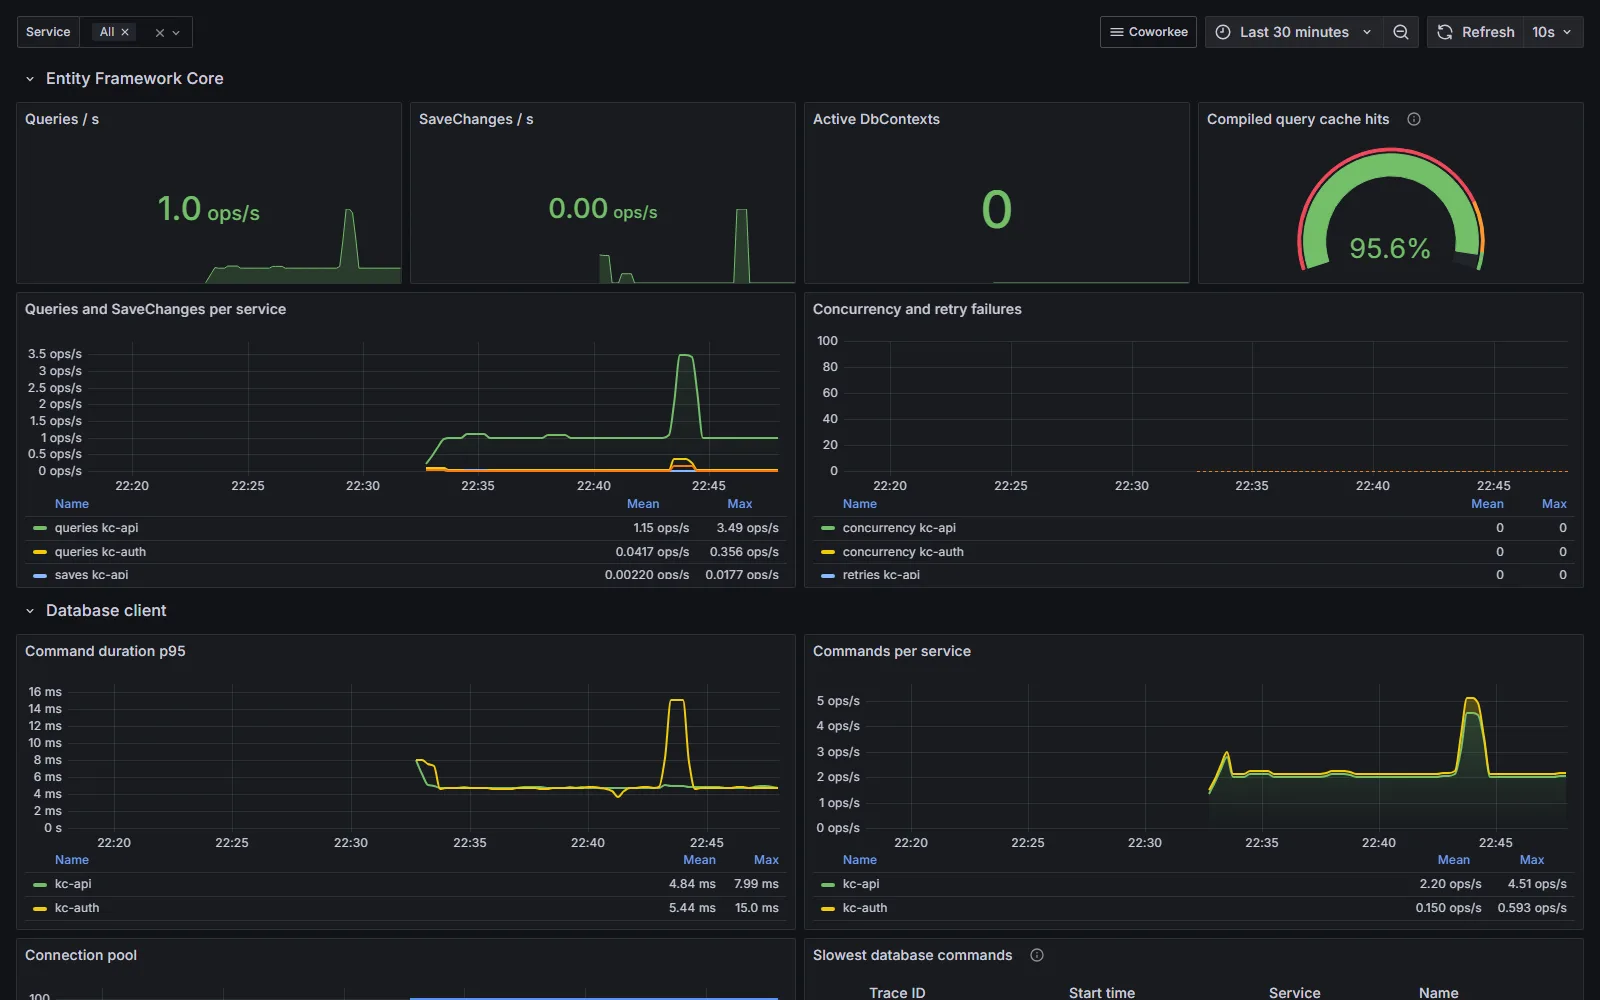Change color of Commands per service kc-api
Image resolution: width=1600 pixels, height=1000 pixels.
828,885
